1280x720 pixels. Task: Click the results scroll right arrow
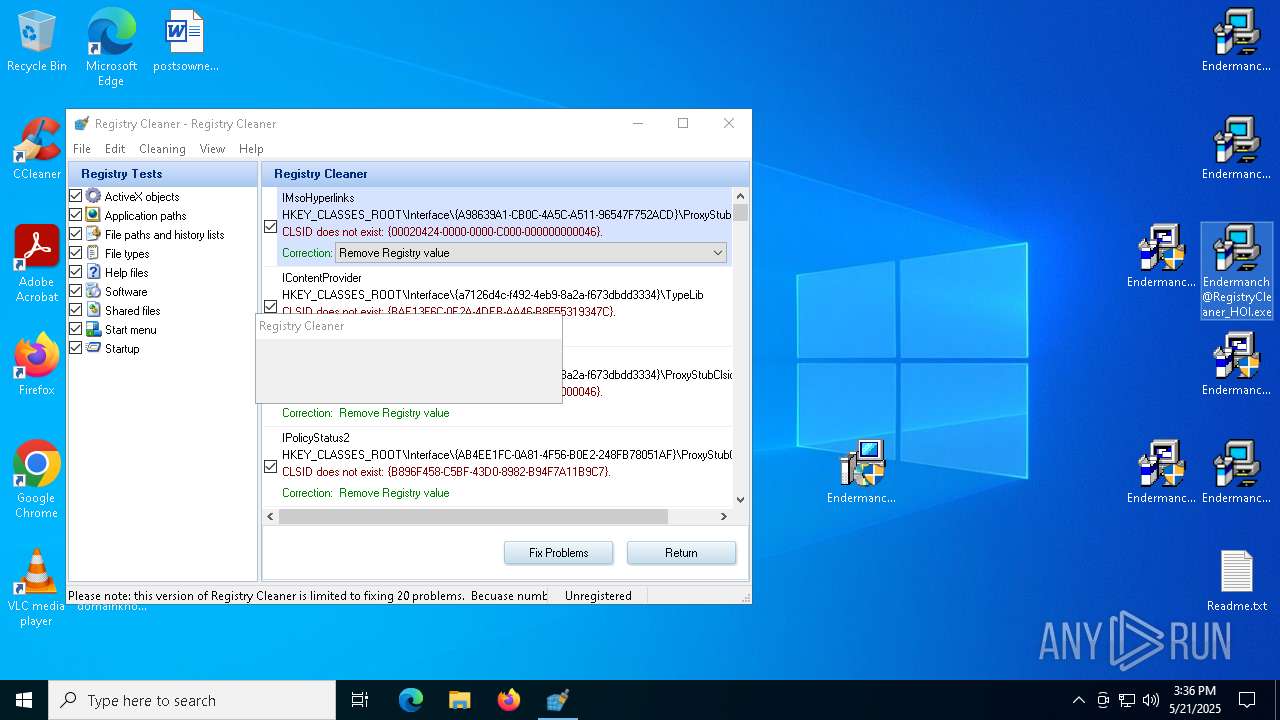pyautogui.click(x=724, y=517)
